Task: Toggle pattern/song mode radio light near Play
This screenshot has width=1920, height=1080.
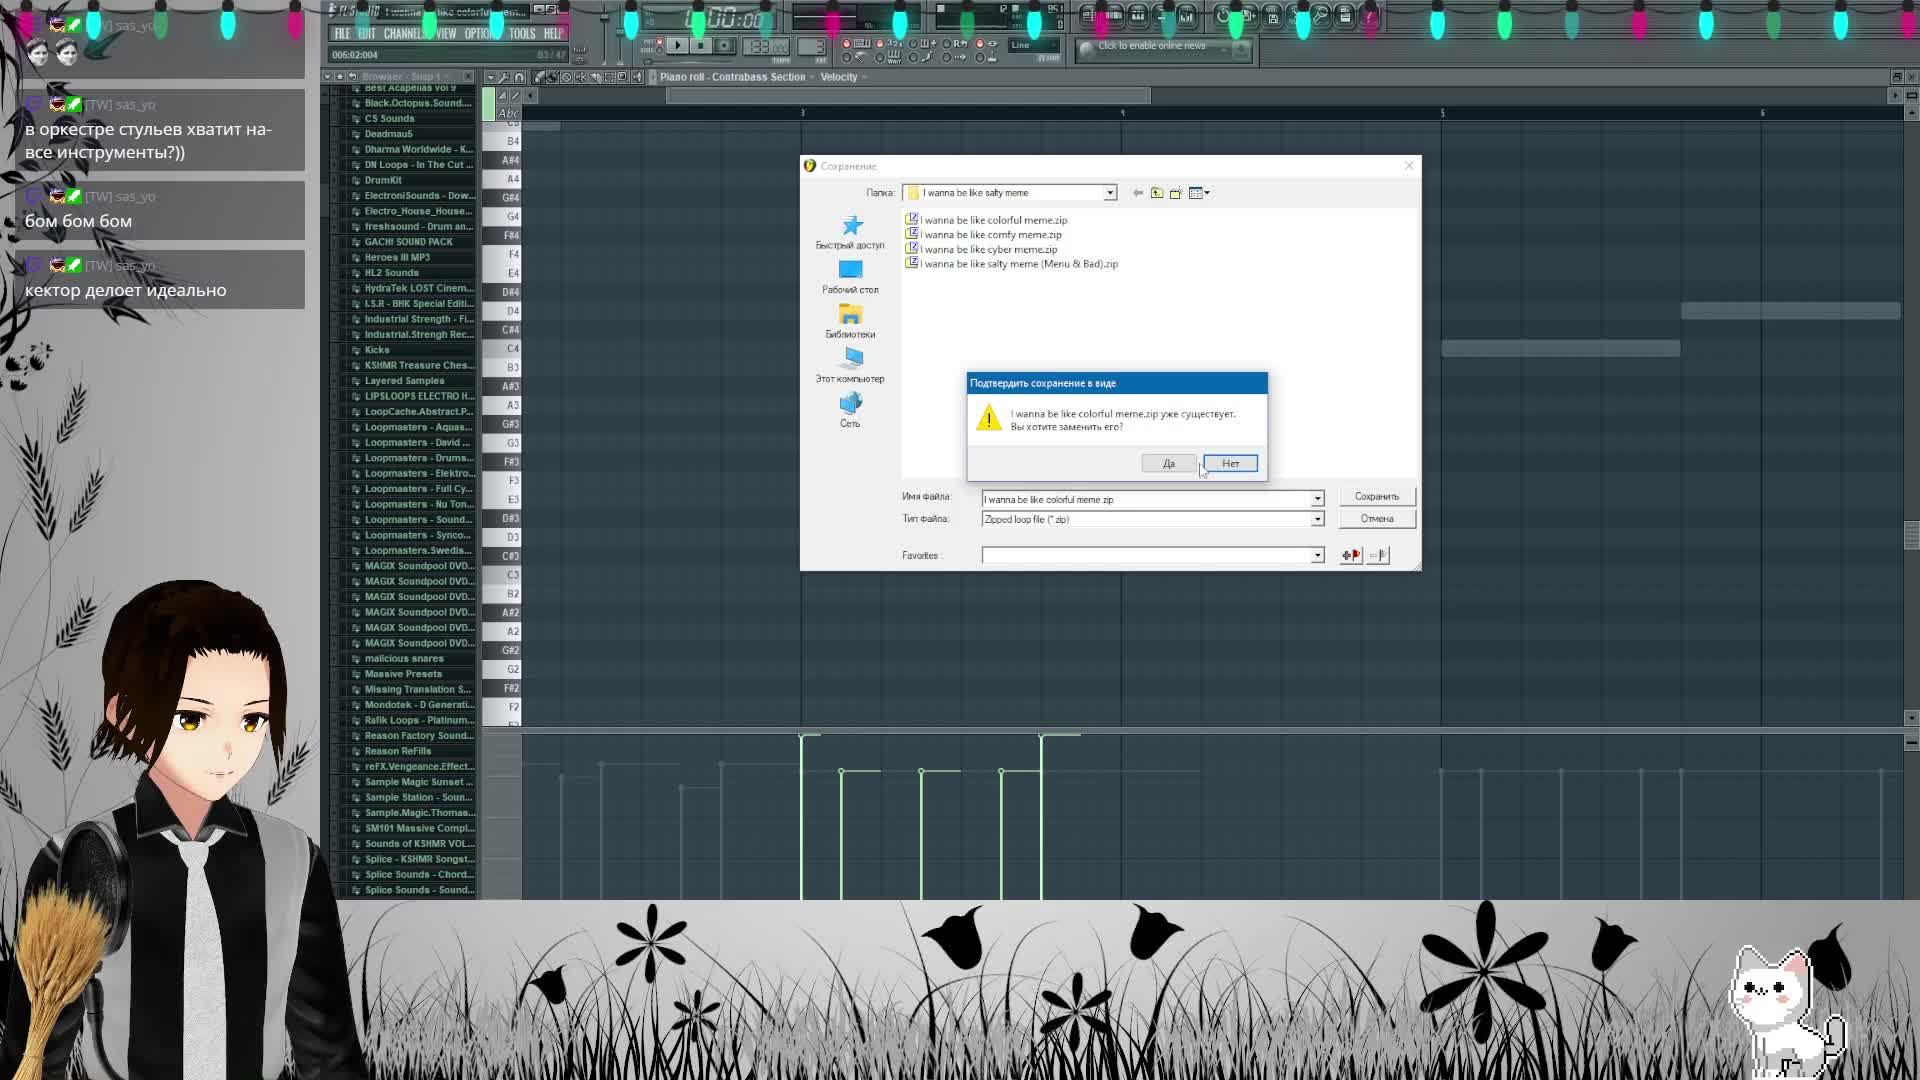Action: pyautogui.click(x=659, y=44)
